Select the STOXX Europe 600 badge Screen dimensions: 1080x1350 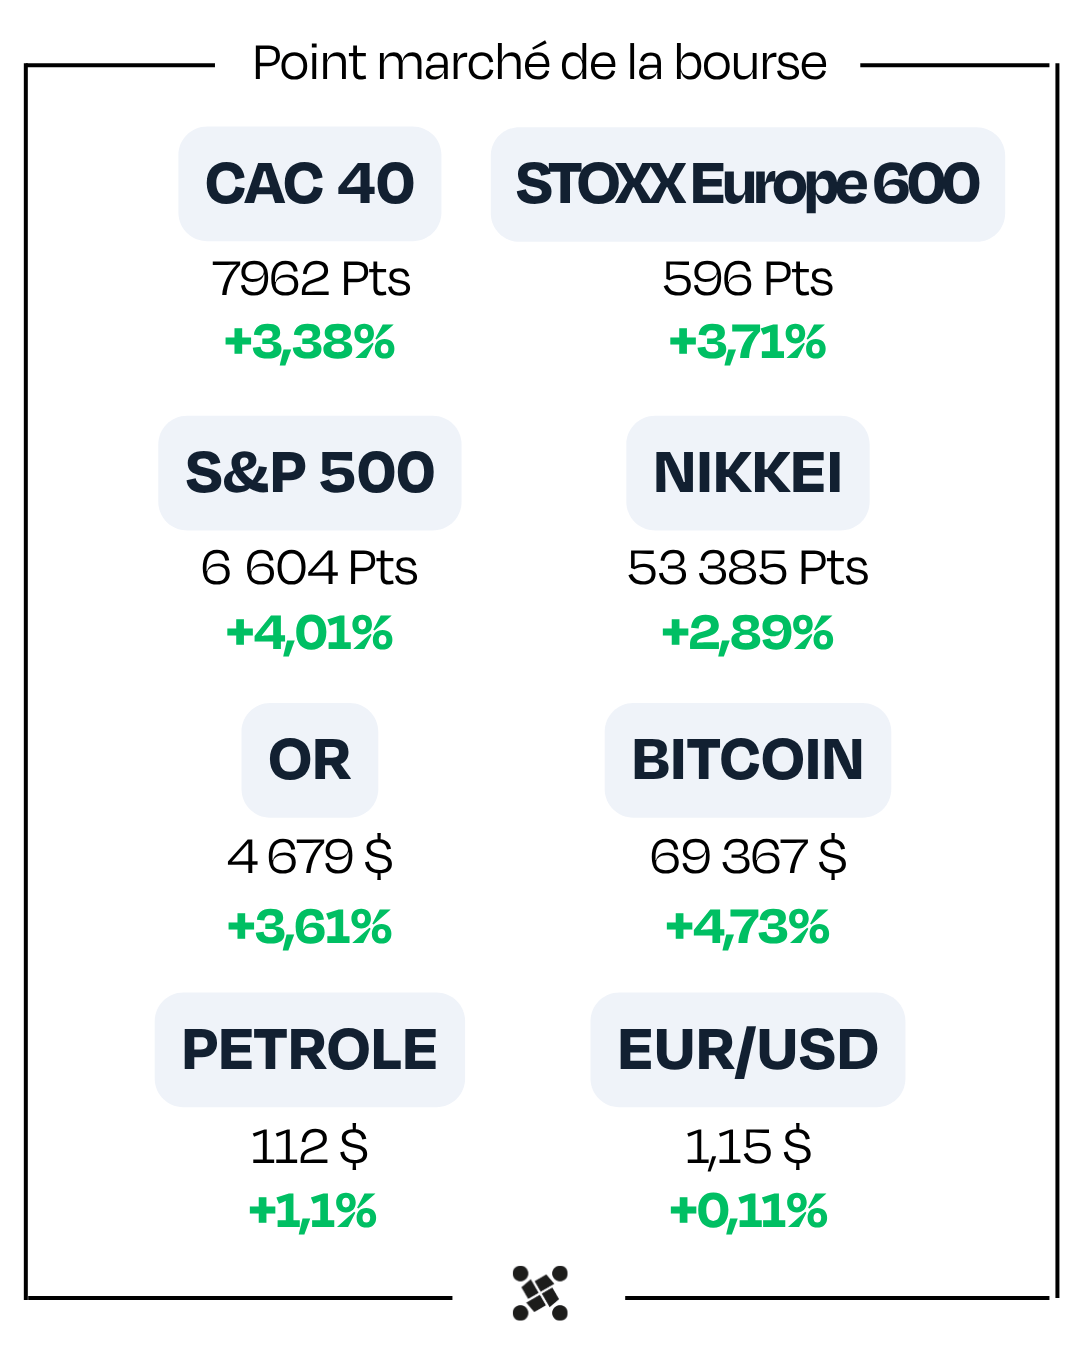point(747,184)
